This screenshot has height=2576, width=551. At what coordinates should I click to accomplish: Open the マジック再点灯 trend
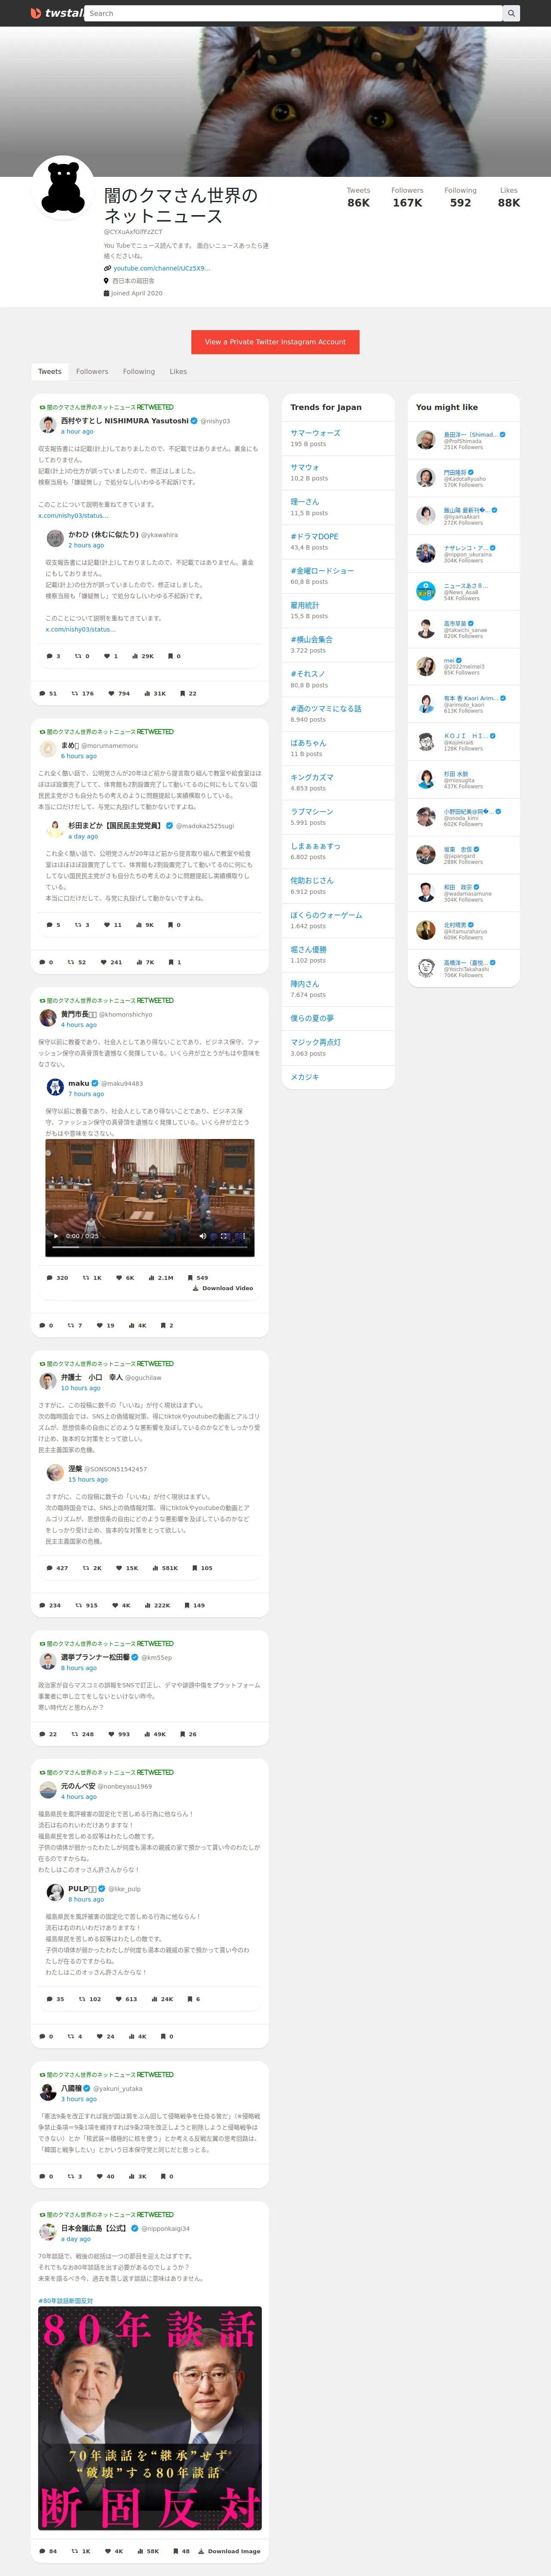coord(316,1042)
